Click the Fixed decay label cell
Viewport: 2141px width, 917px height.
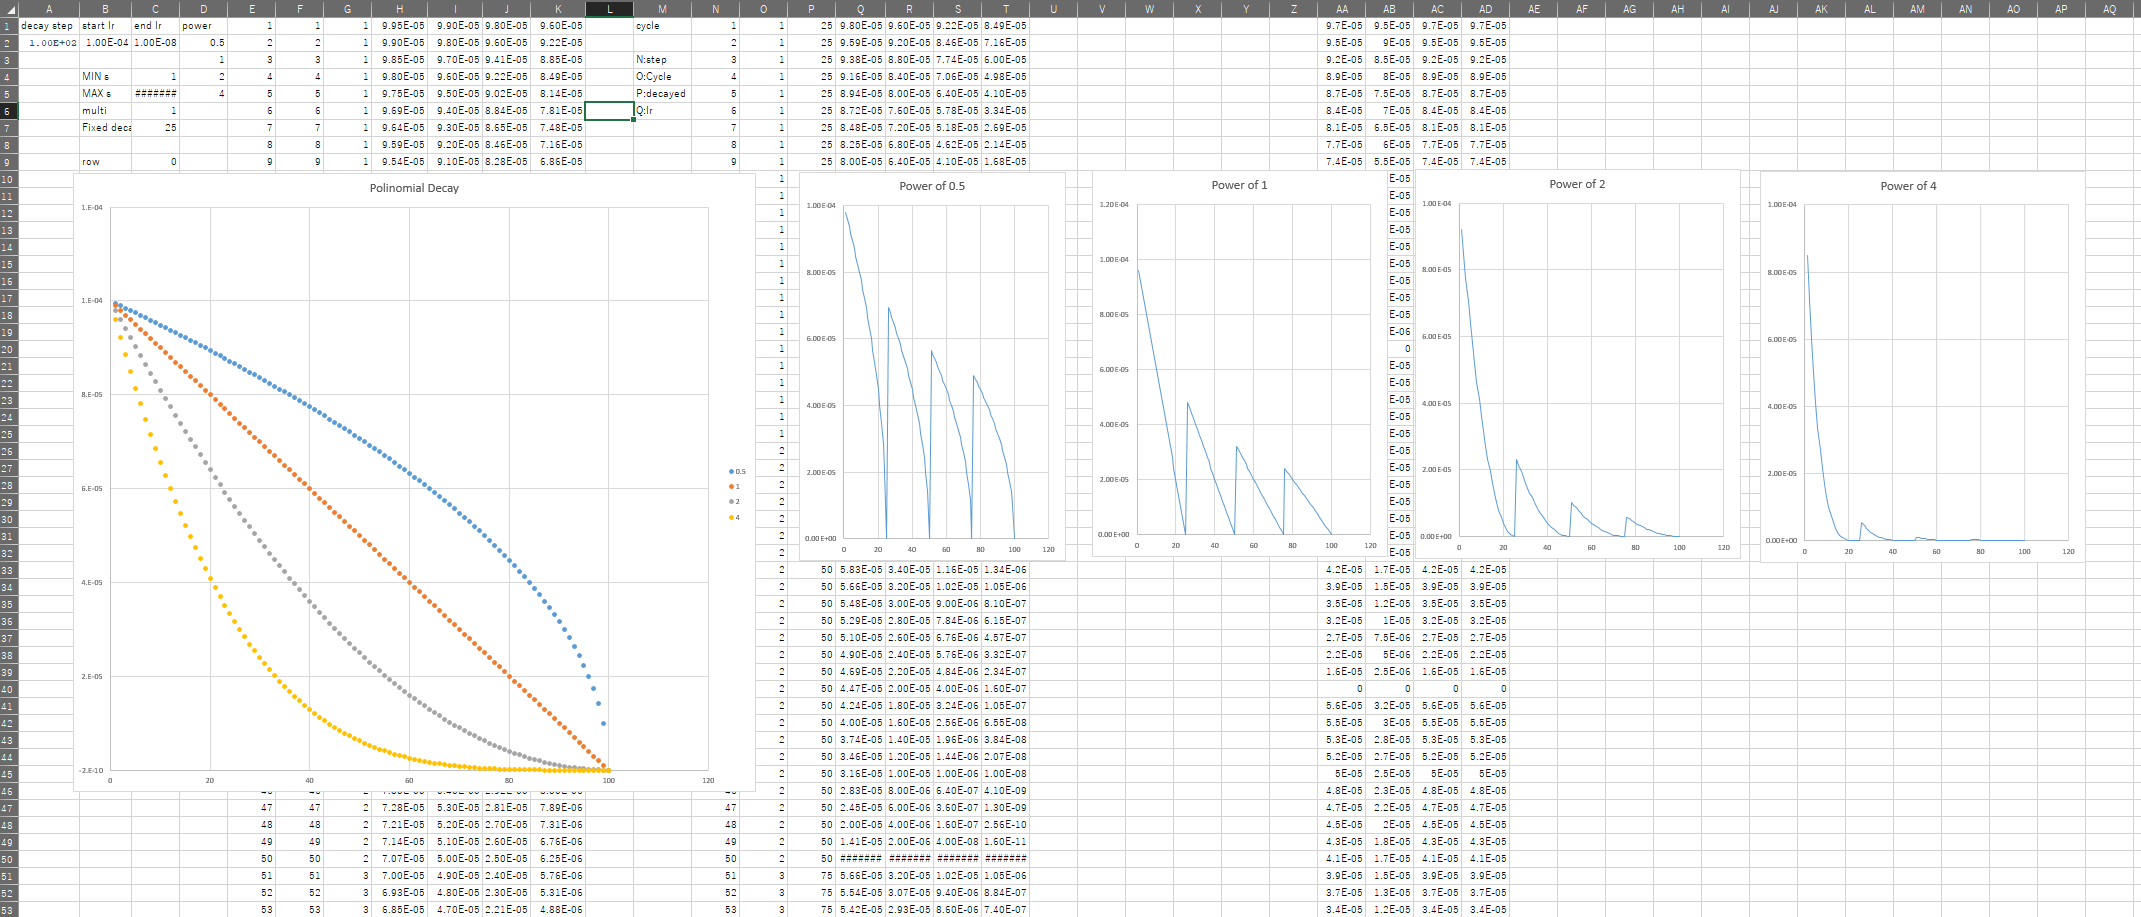coord(104,127)
